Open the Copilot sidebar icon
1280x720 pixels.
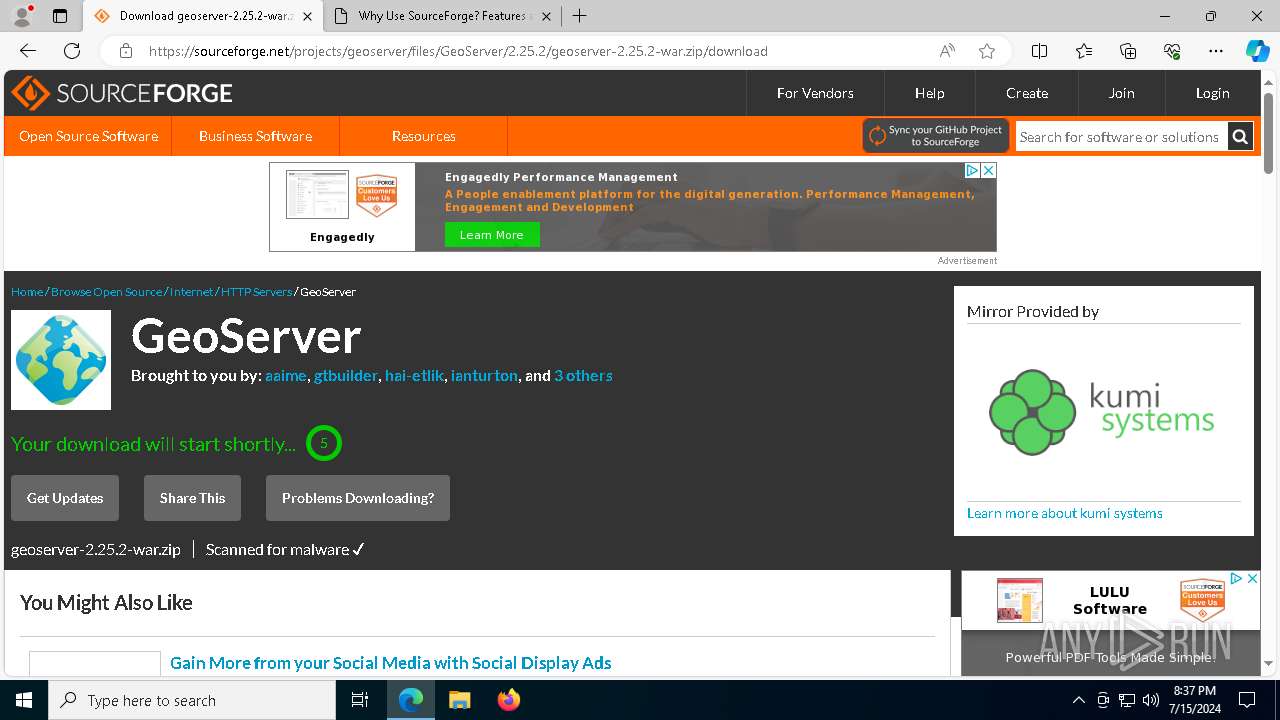tap(1257, 51)
